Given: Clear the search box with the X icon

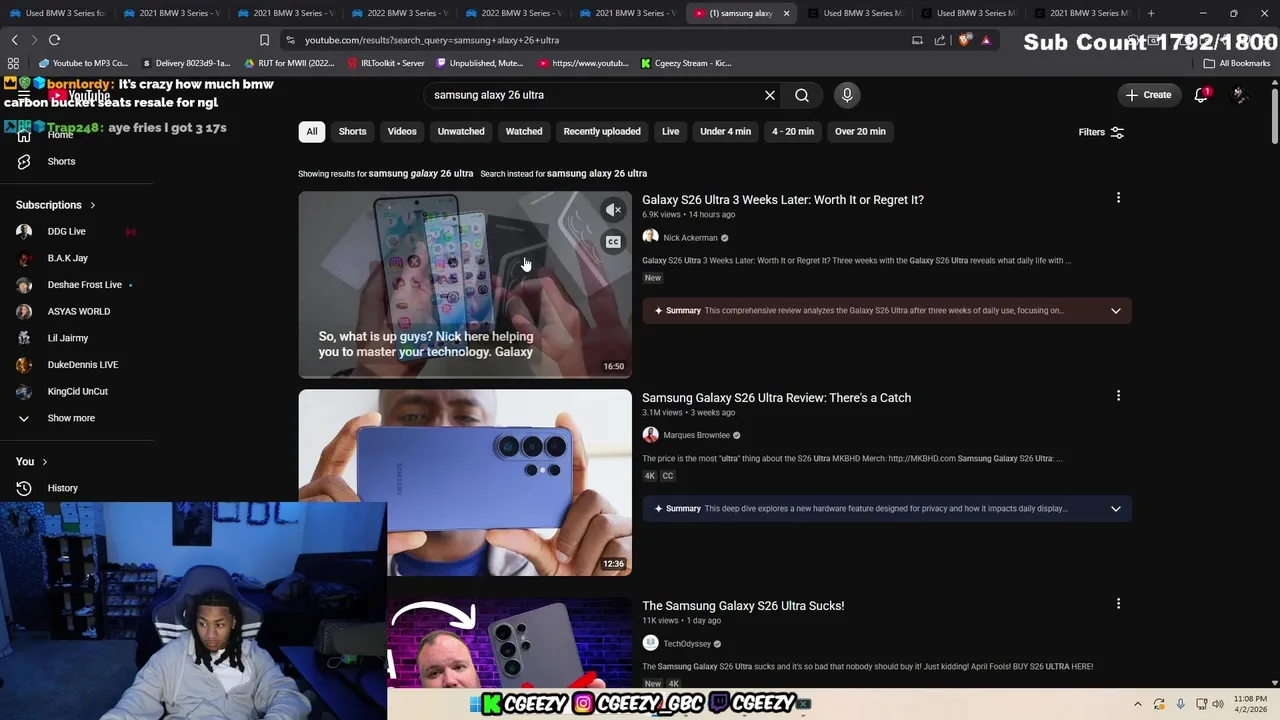Looking at the screenshot, I should pos(770,95).
